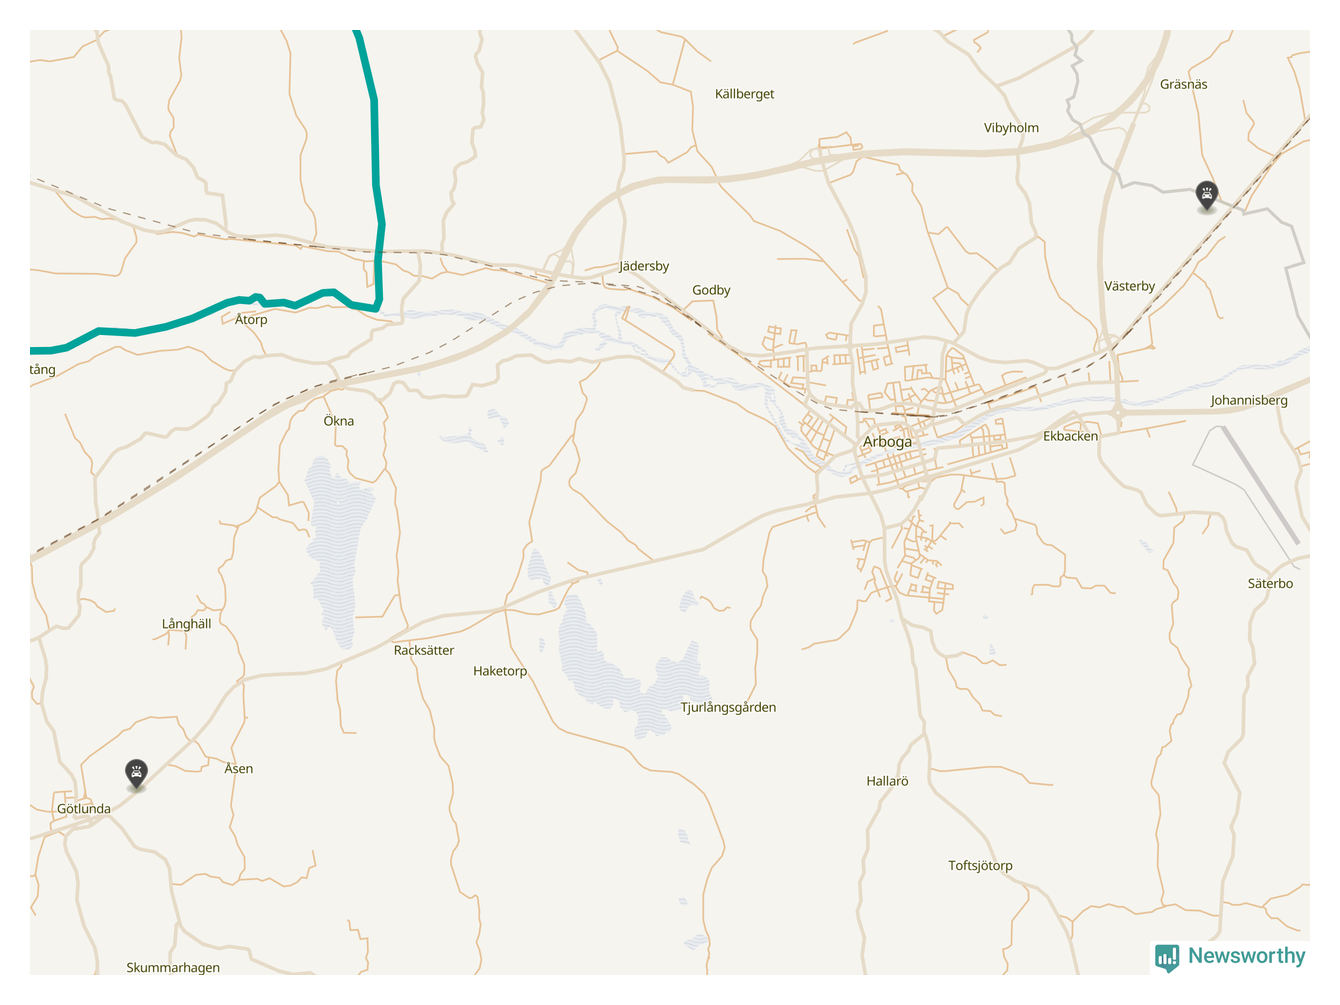The height and width of the screenshot is (1005, 1340).
Task: Click the Gräsnäs place label
Action: click(x=1183, y=85)
